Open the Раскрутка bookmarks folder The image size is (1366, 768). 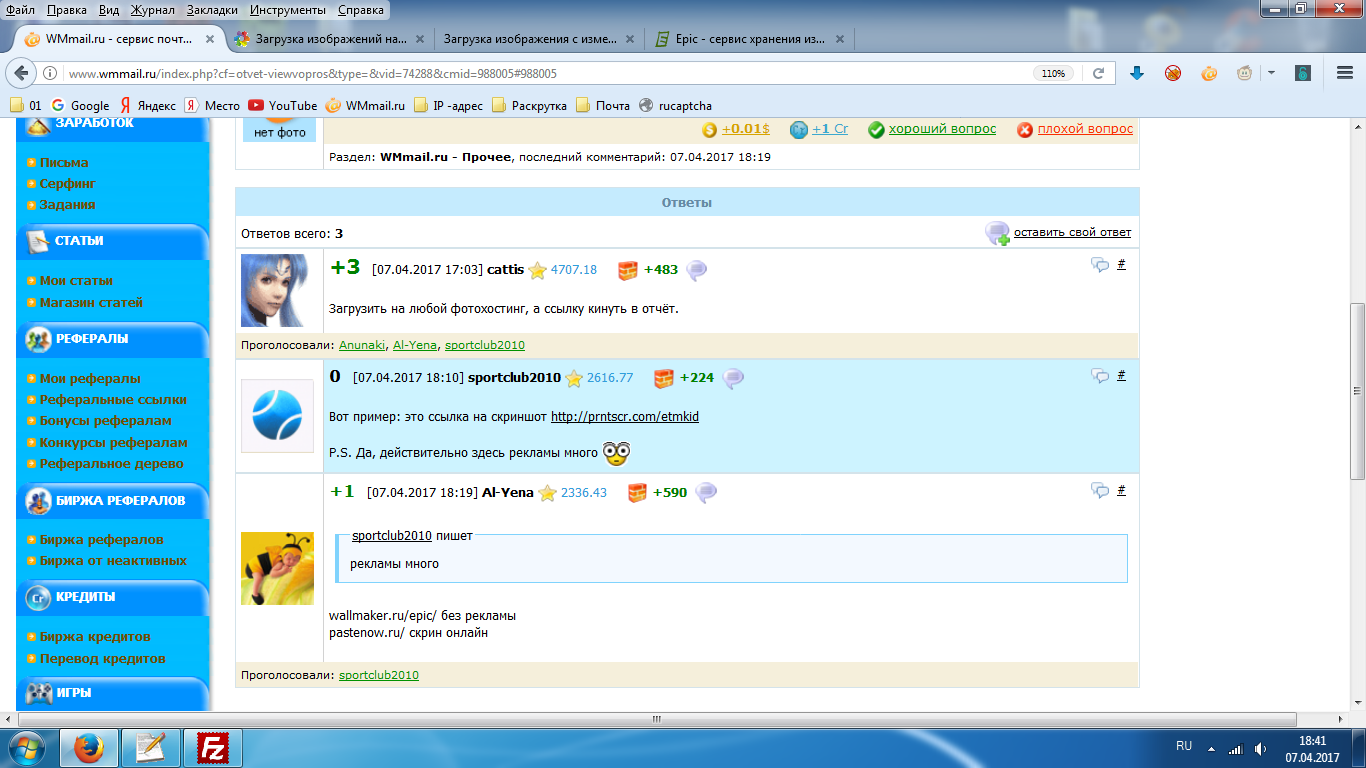point(529,105)
